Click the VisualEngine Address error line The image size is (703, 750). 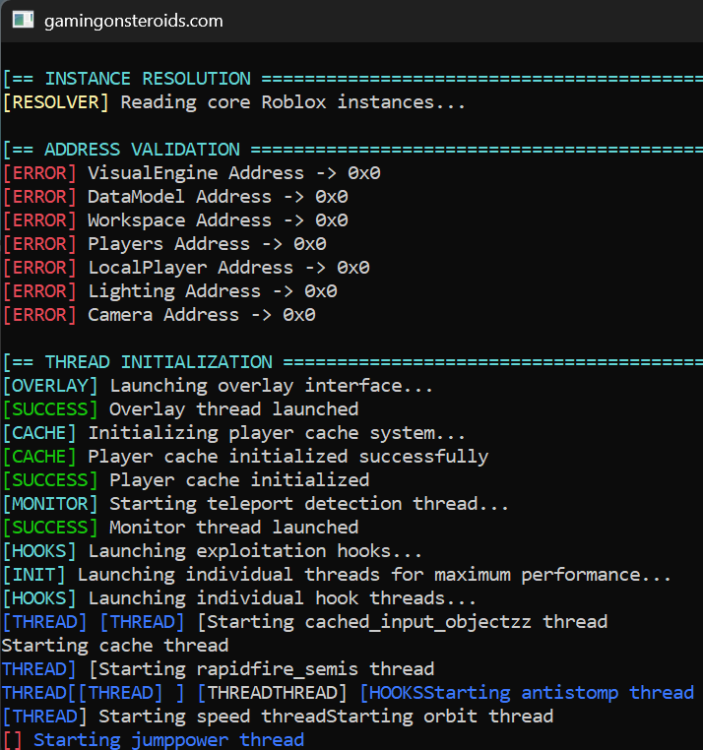tap(192, 173)
